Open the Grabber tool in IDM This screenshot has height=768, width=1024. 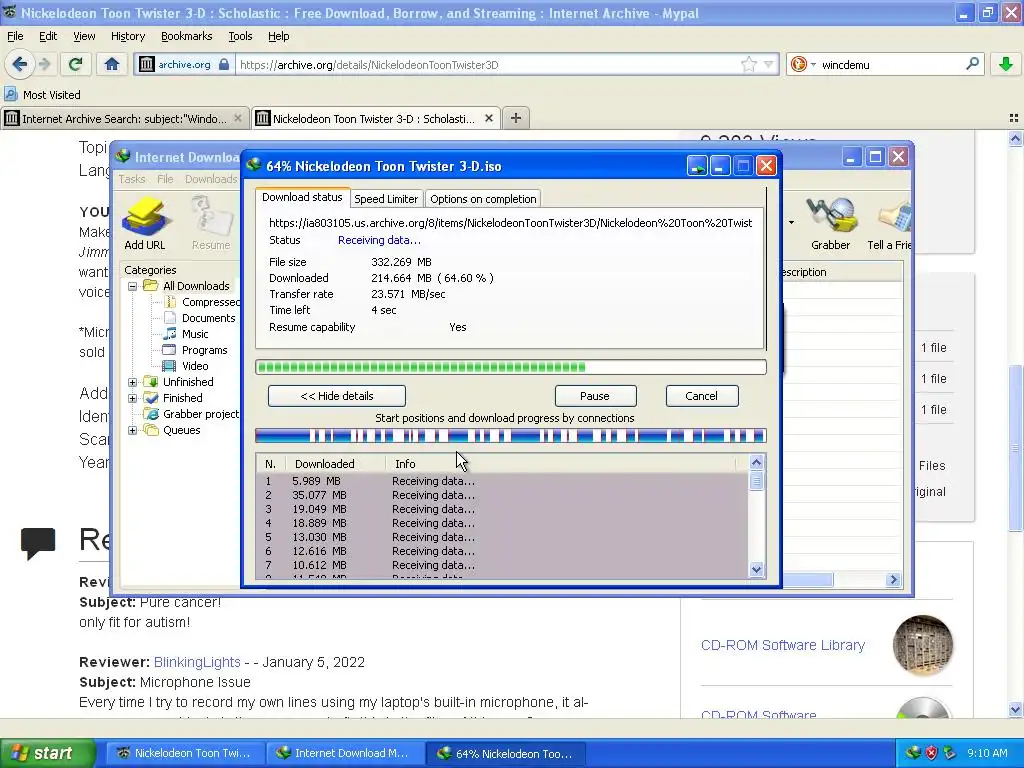(830, 224)
